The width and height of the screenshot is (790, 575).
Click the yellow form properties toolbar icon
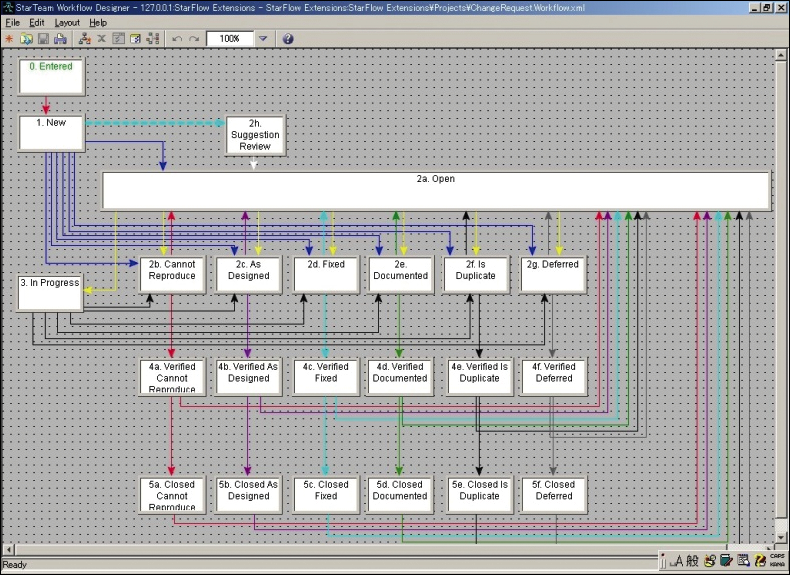point(135,39)
